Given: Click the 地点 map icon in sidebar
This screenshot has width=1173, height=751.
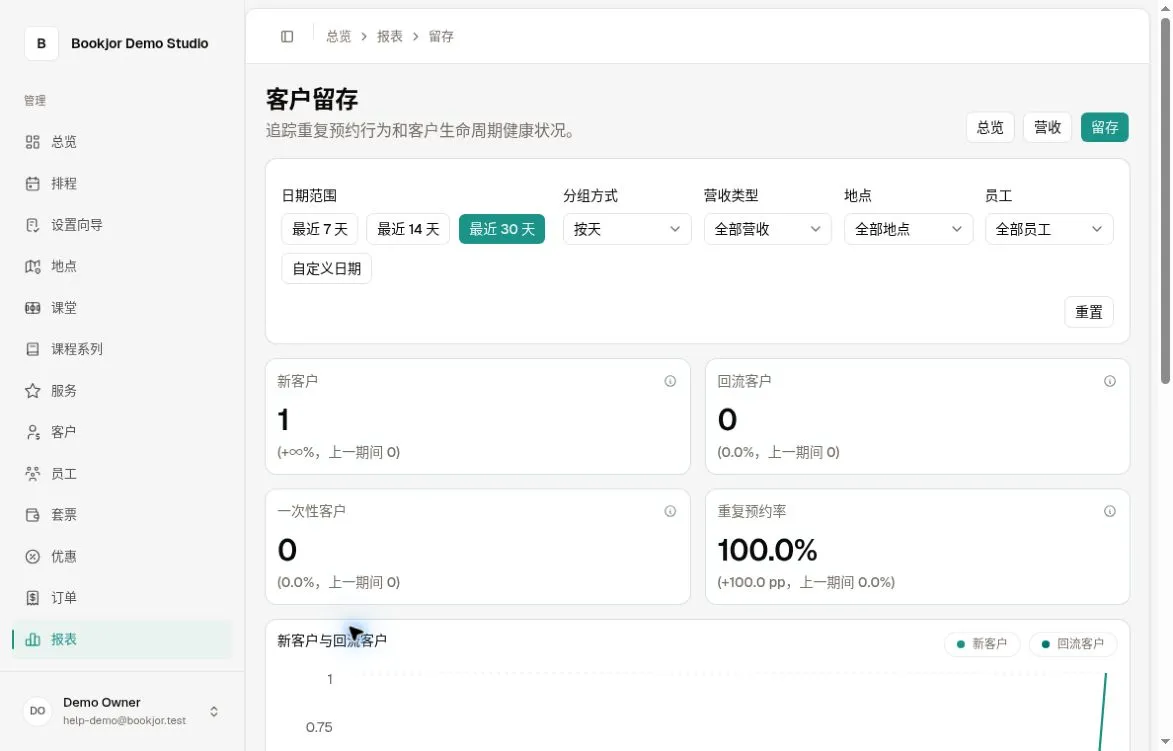Looking at the screenshot, I should coord(32,266).
